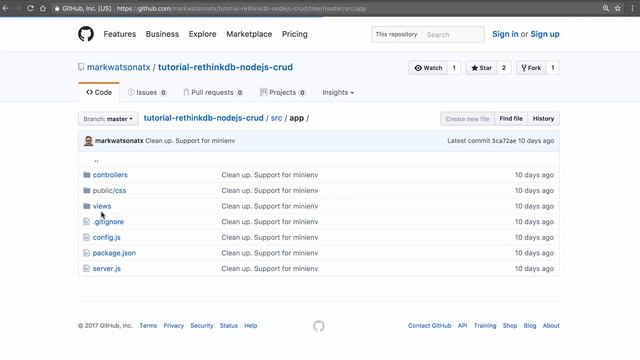
Task: Click views folder icon
Action: coord(87,206)
